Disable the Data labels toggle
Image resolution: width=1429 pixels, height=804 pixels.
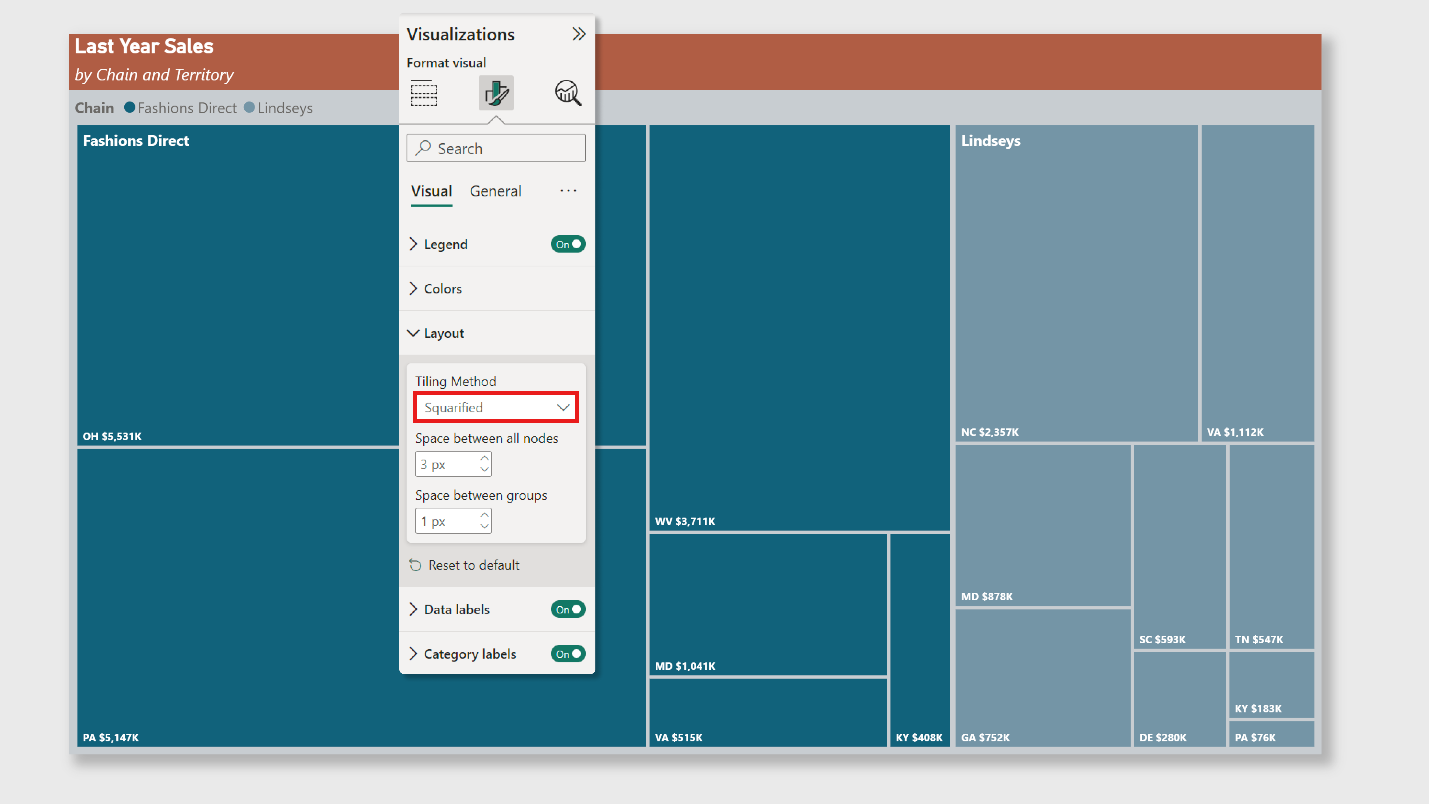tap(568, 608)
